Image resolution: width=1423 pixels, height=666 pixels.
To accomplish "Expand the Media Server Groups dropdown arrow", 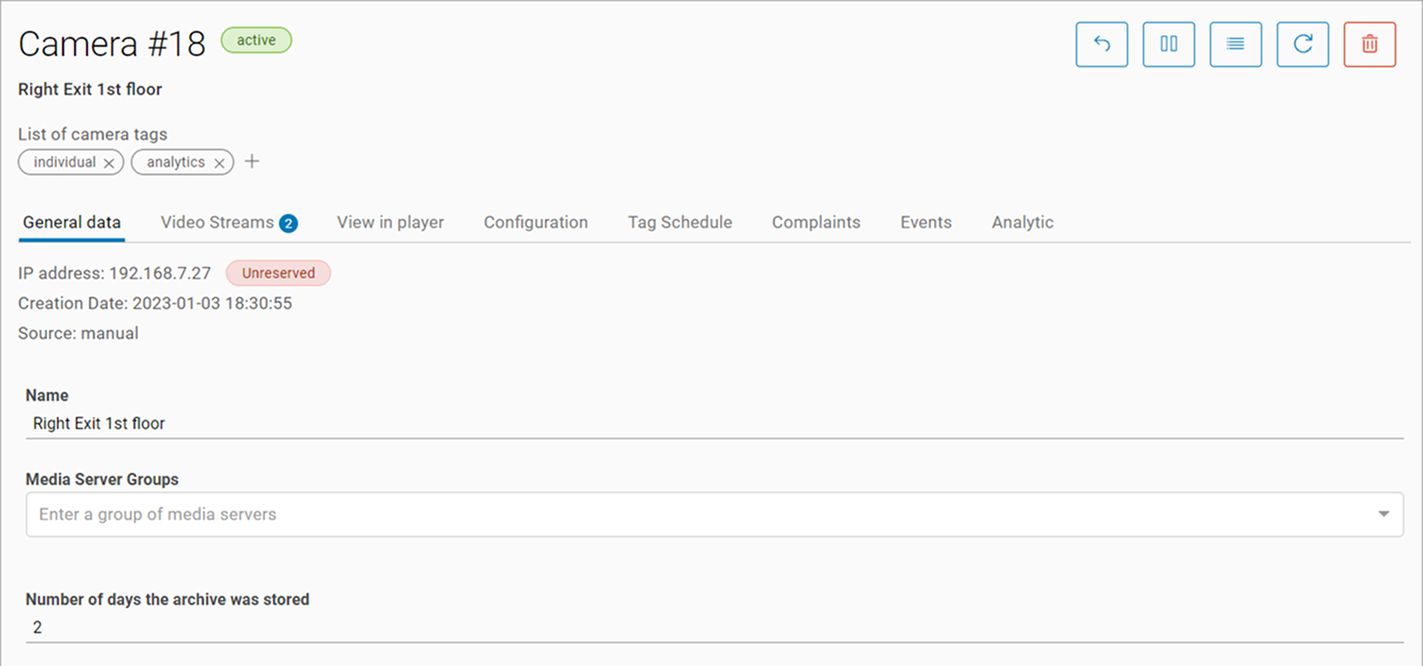I will (1383, 514).
